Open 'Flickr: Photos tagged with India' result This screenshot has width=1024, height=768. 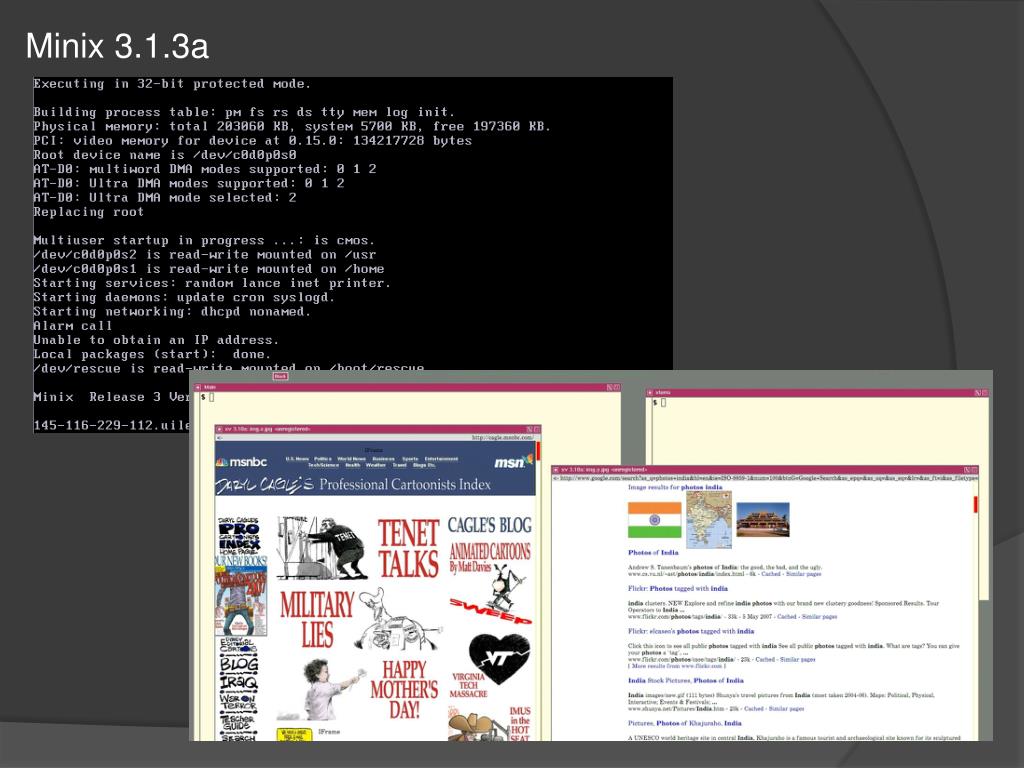tap(678, 588)
